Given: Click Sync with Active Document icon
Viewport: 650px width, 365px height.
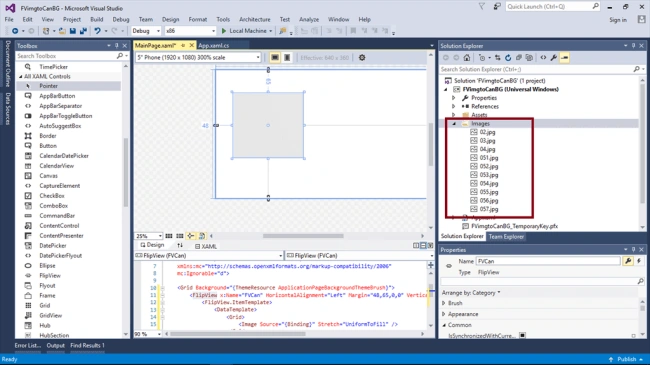Looking at the screenshot, I should pos(497,58).
